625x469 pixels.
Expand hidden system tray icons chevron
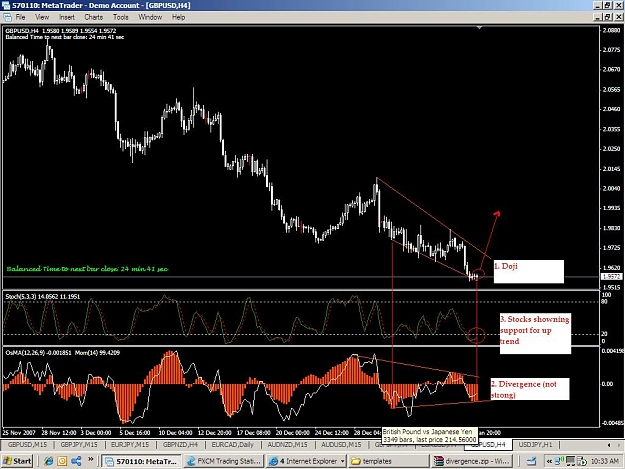pyautogui.click(x=549, y=461)
